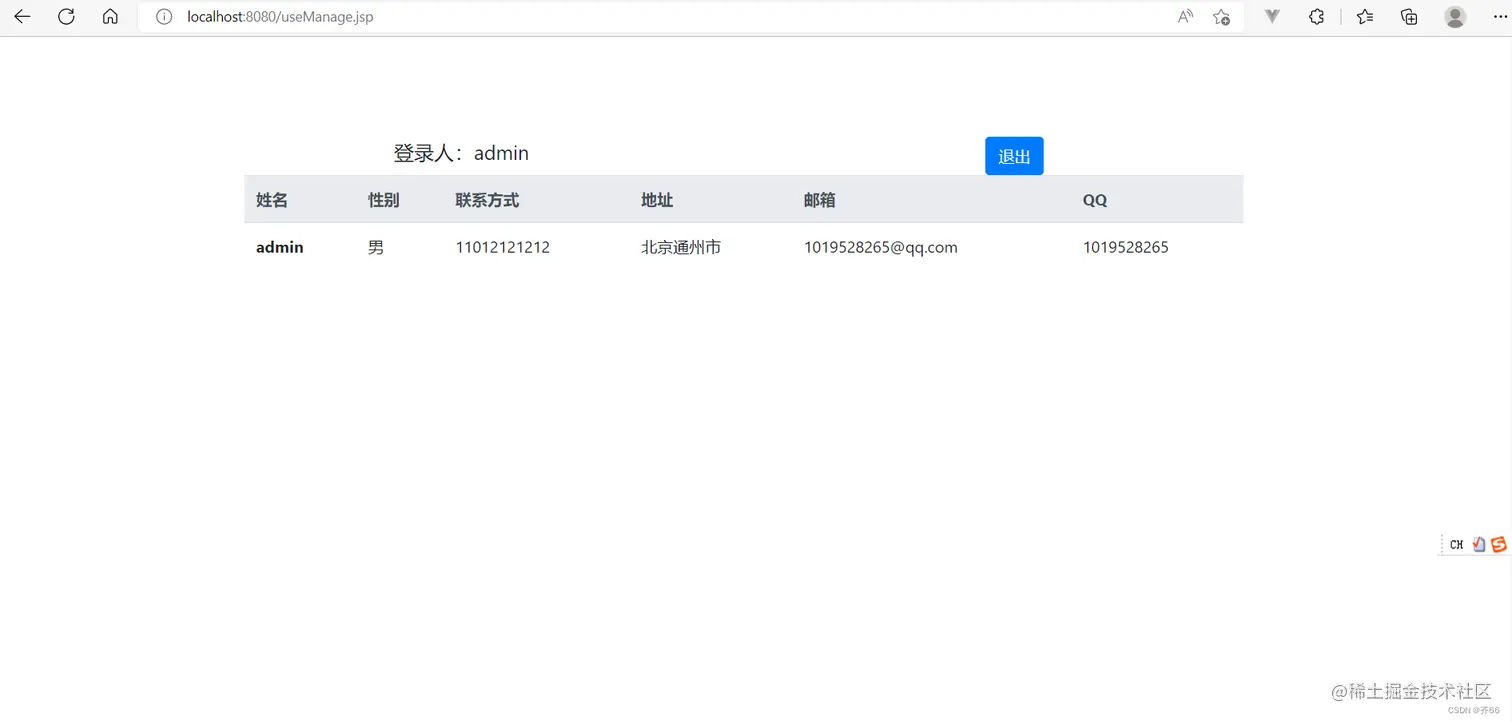Open the browser home page
Viewport: 1512px width, 722px height.
(x=110, y=16)
